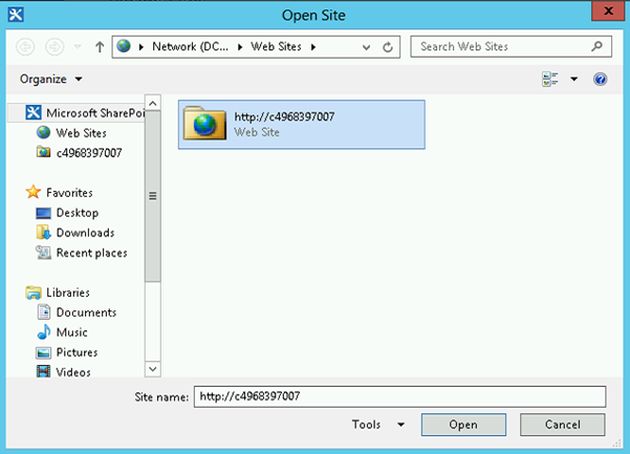
Task: Click the site icon beside c4968397007
Action: 43,152
